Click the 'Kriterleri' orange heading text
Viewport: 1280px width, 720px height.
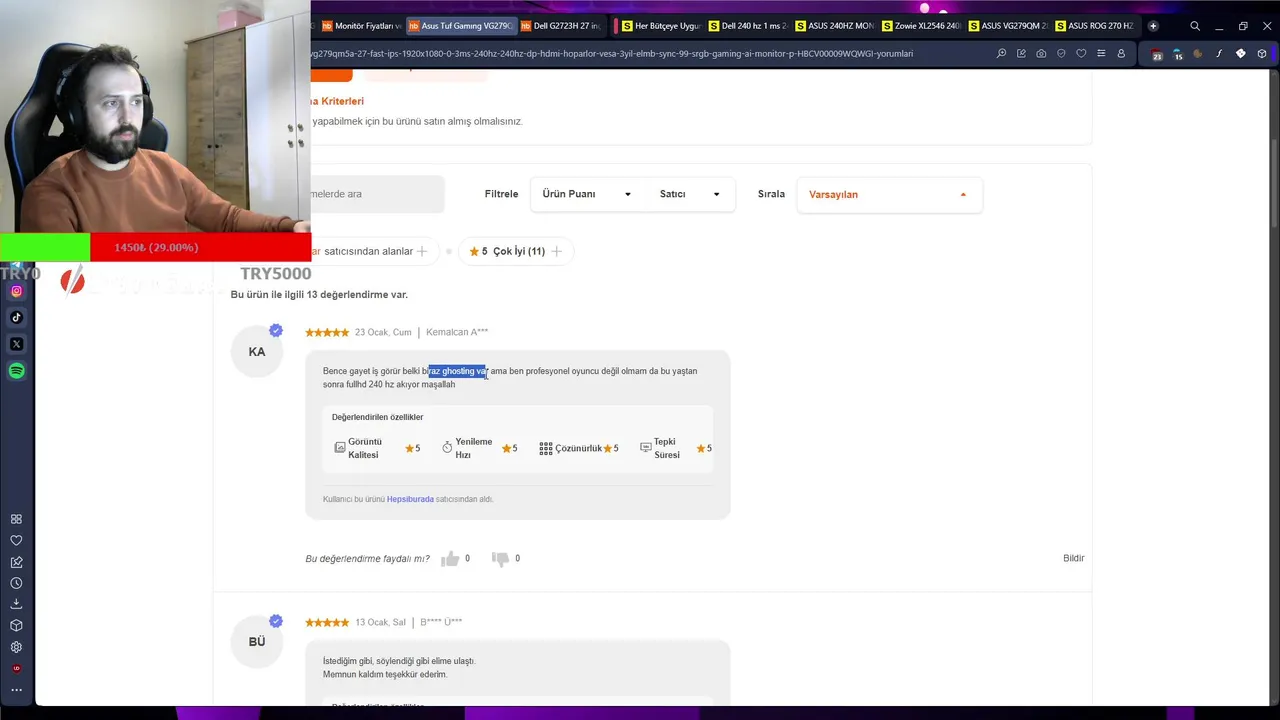coord(342,101)
